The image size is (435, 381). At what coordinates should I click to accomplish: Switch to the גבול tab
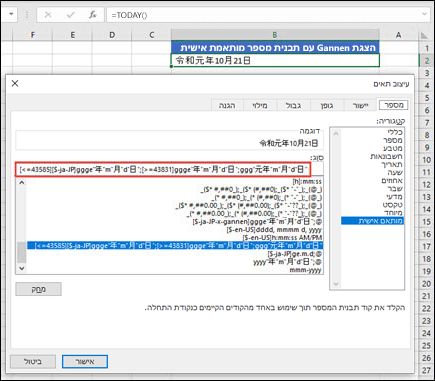(293, 106)
